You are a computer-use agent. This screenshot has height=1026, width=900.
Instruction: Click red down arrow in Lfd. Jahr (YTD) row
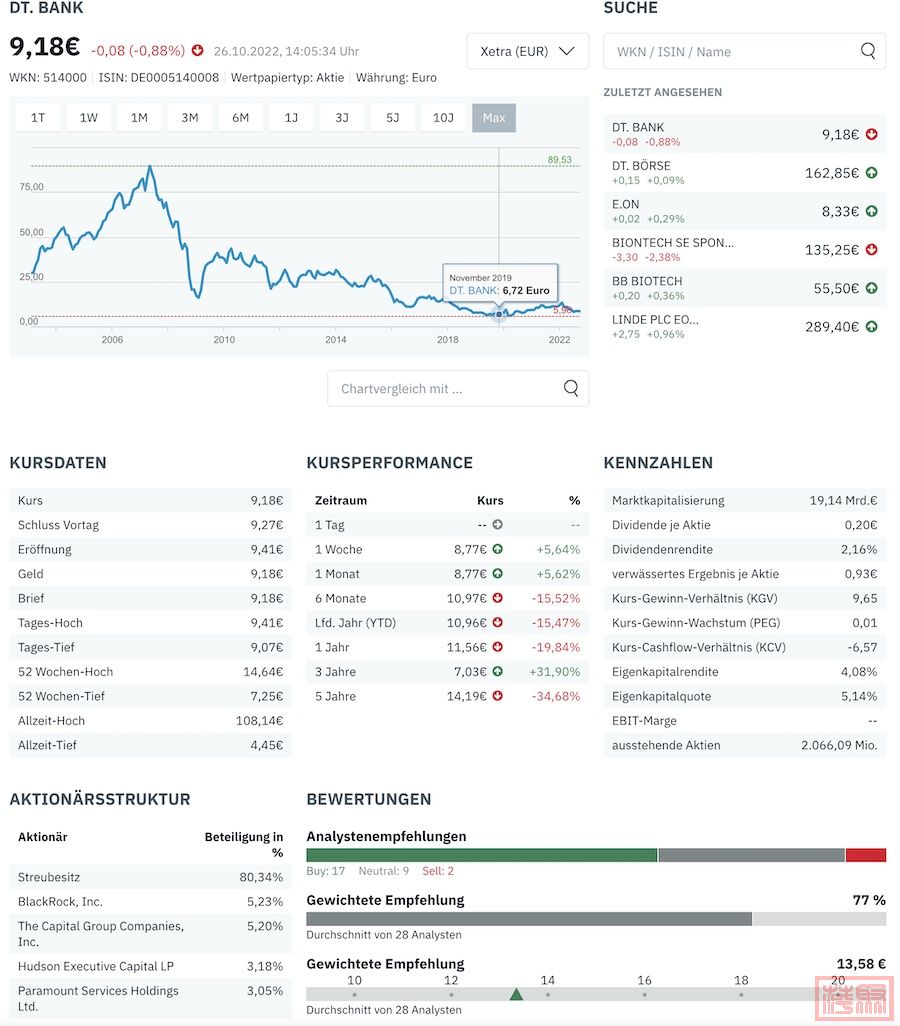(x=497, y=622)
